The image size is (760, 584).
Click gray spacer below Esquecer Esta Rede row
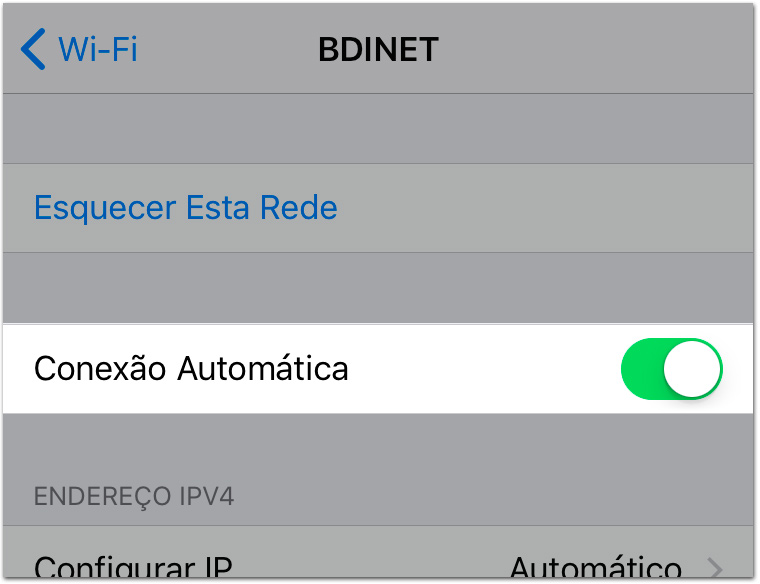pyautogui.click(x=378, y=287)
